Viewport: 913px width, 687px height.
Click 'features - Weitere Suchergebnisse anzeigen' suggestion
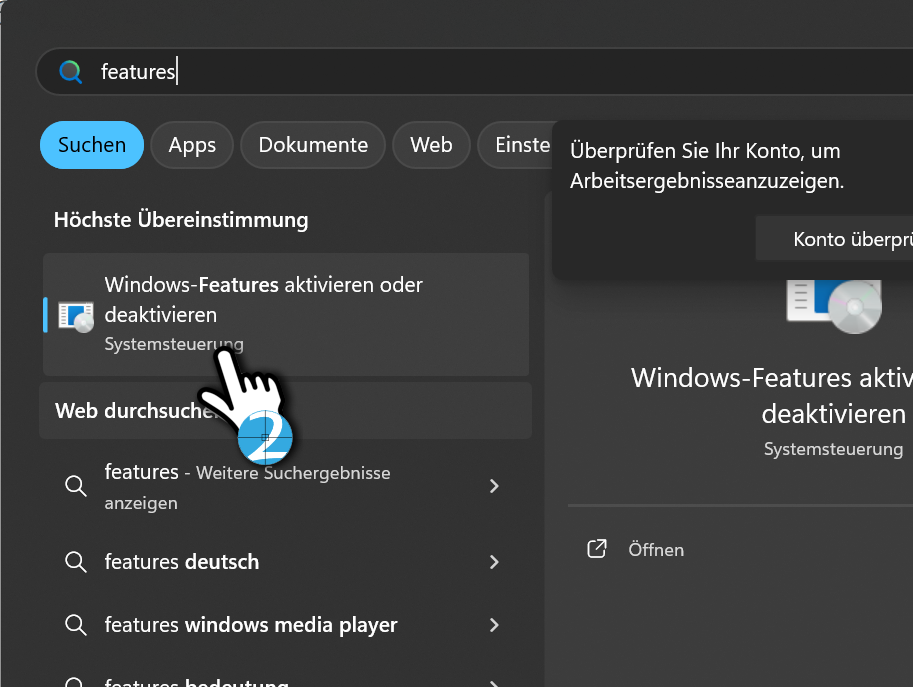[x=286, y=486]
